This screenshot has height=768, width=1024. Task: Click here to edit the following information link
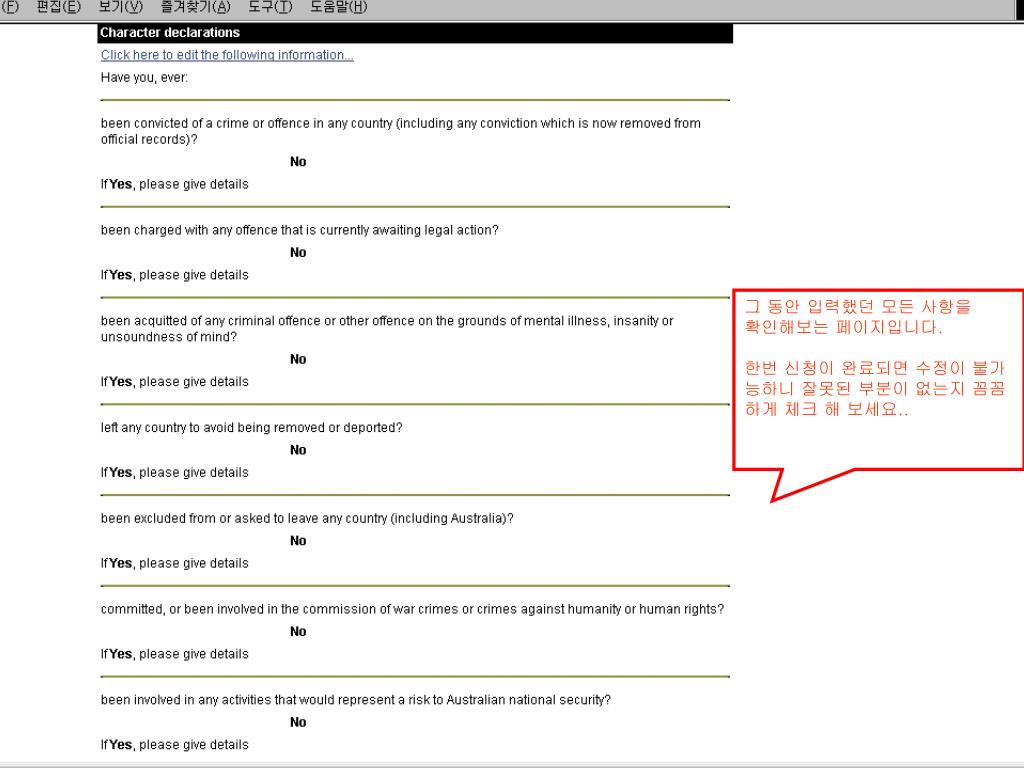tap(227, 55)
